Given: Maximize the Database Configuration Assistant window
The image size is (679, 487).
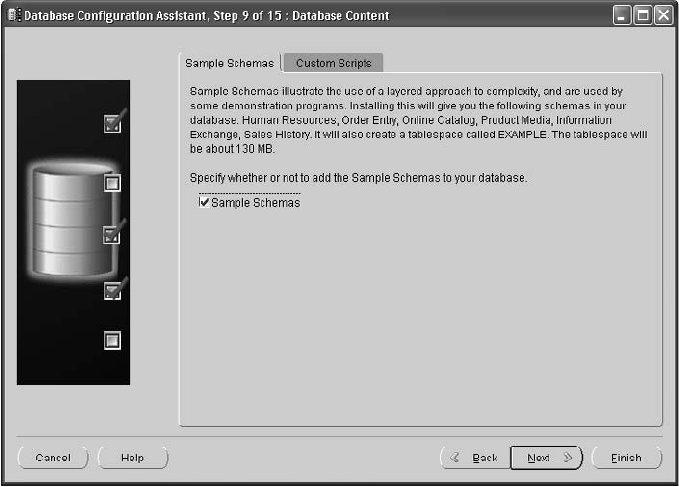Looking at the screenshot, I should pyautogui.click(x=643, y=16).
